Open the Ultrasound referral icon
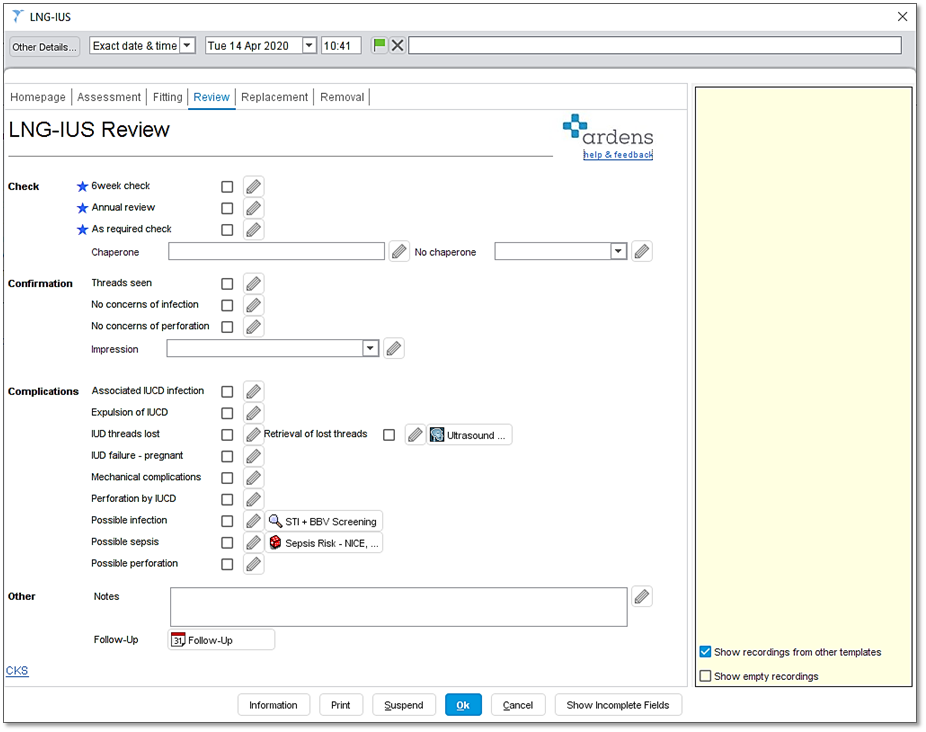 coord(469,434)
